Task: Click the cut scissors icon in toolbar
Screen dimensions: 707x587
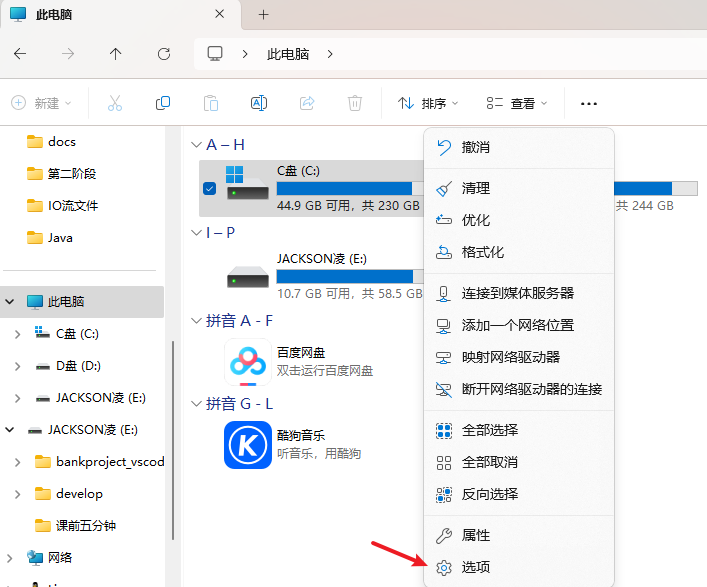Action: 114,103
